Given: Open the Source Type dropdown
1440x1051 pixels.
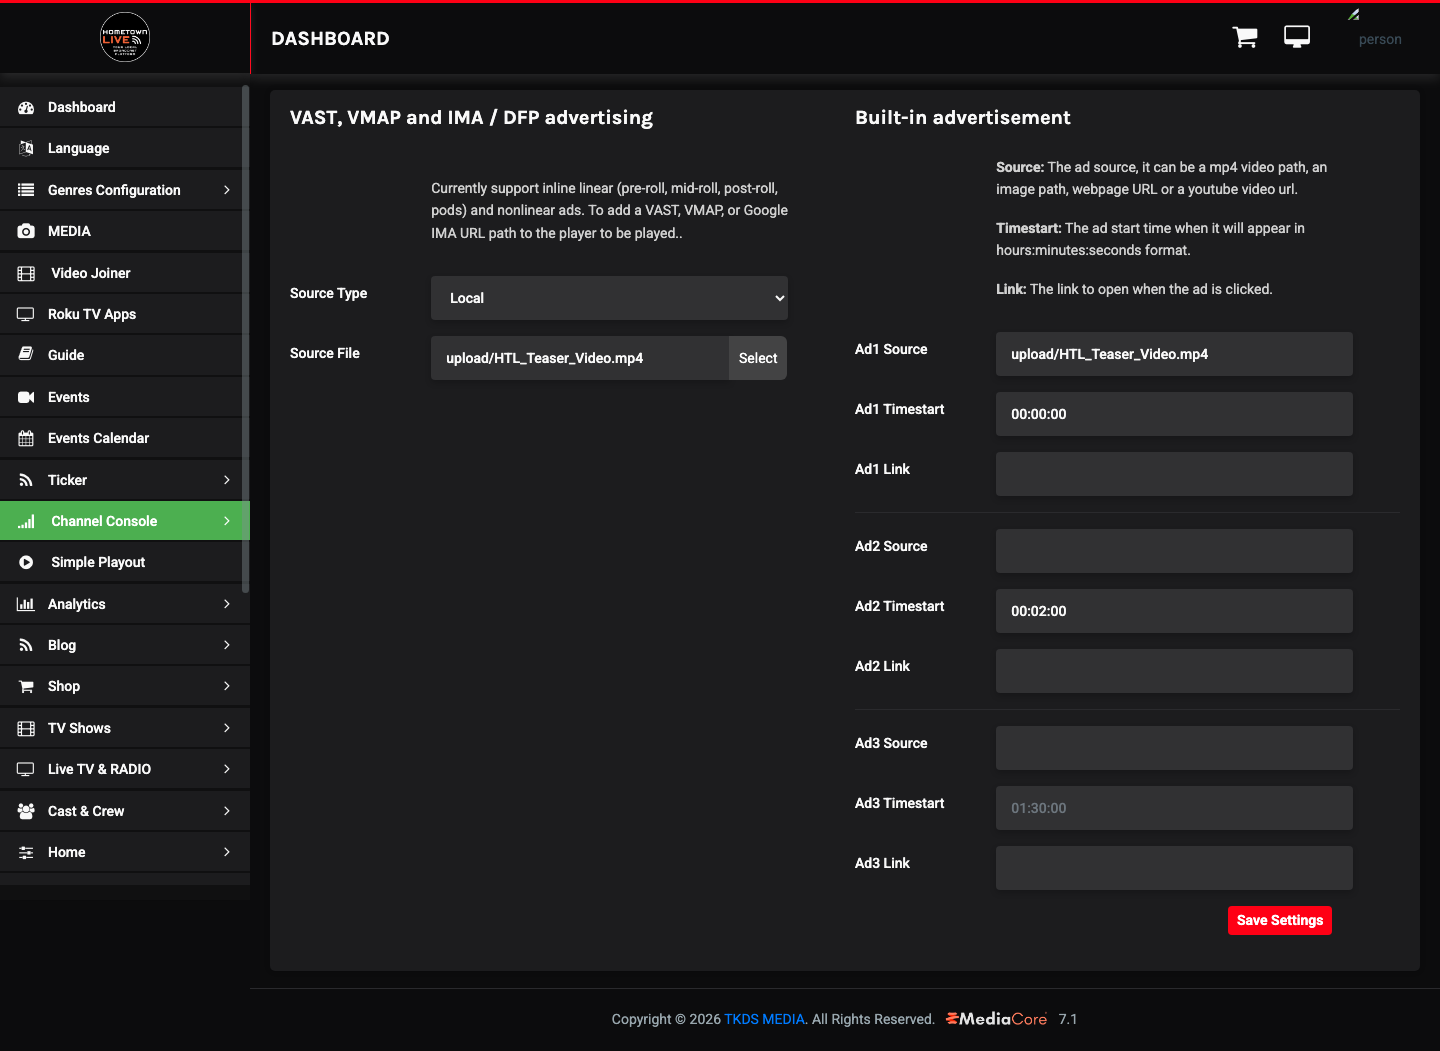Looking at the screenshot, I should tap(609, 298).
